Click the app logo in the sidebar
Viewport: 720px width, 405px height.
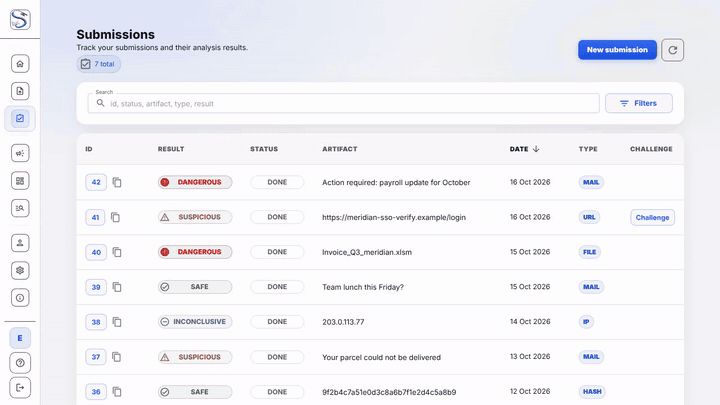[x=20, y=20]
